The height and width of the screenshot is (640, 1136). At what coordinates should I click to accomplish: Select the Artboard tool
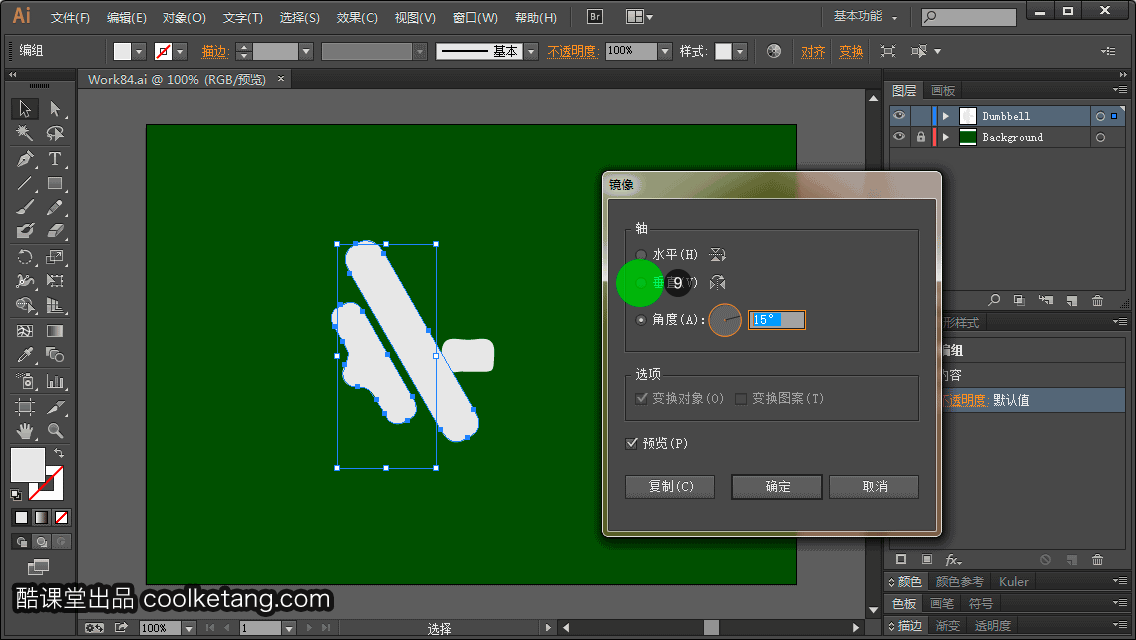click(x=25, y=407)
